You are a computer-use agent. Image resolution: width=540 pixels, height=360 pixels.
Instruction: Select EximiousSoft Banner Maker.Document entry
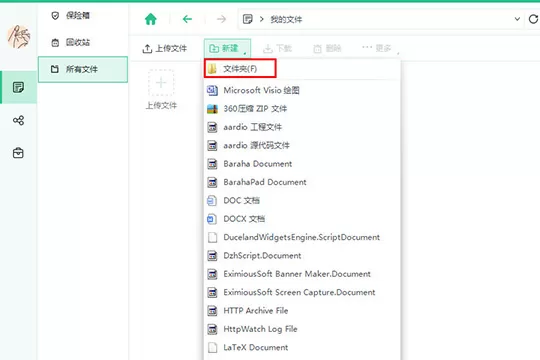coord(302,274)
